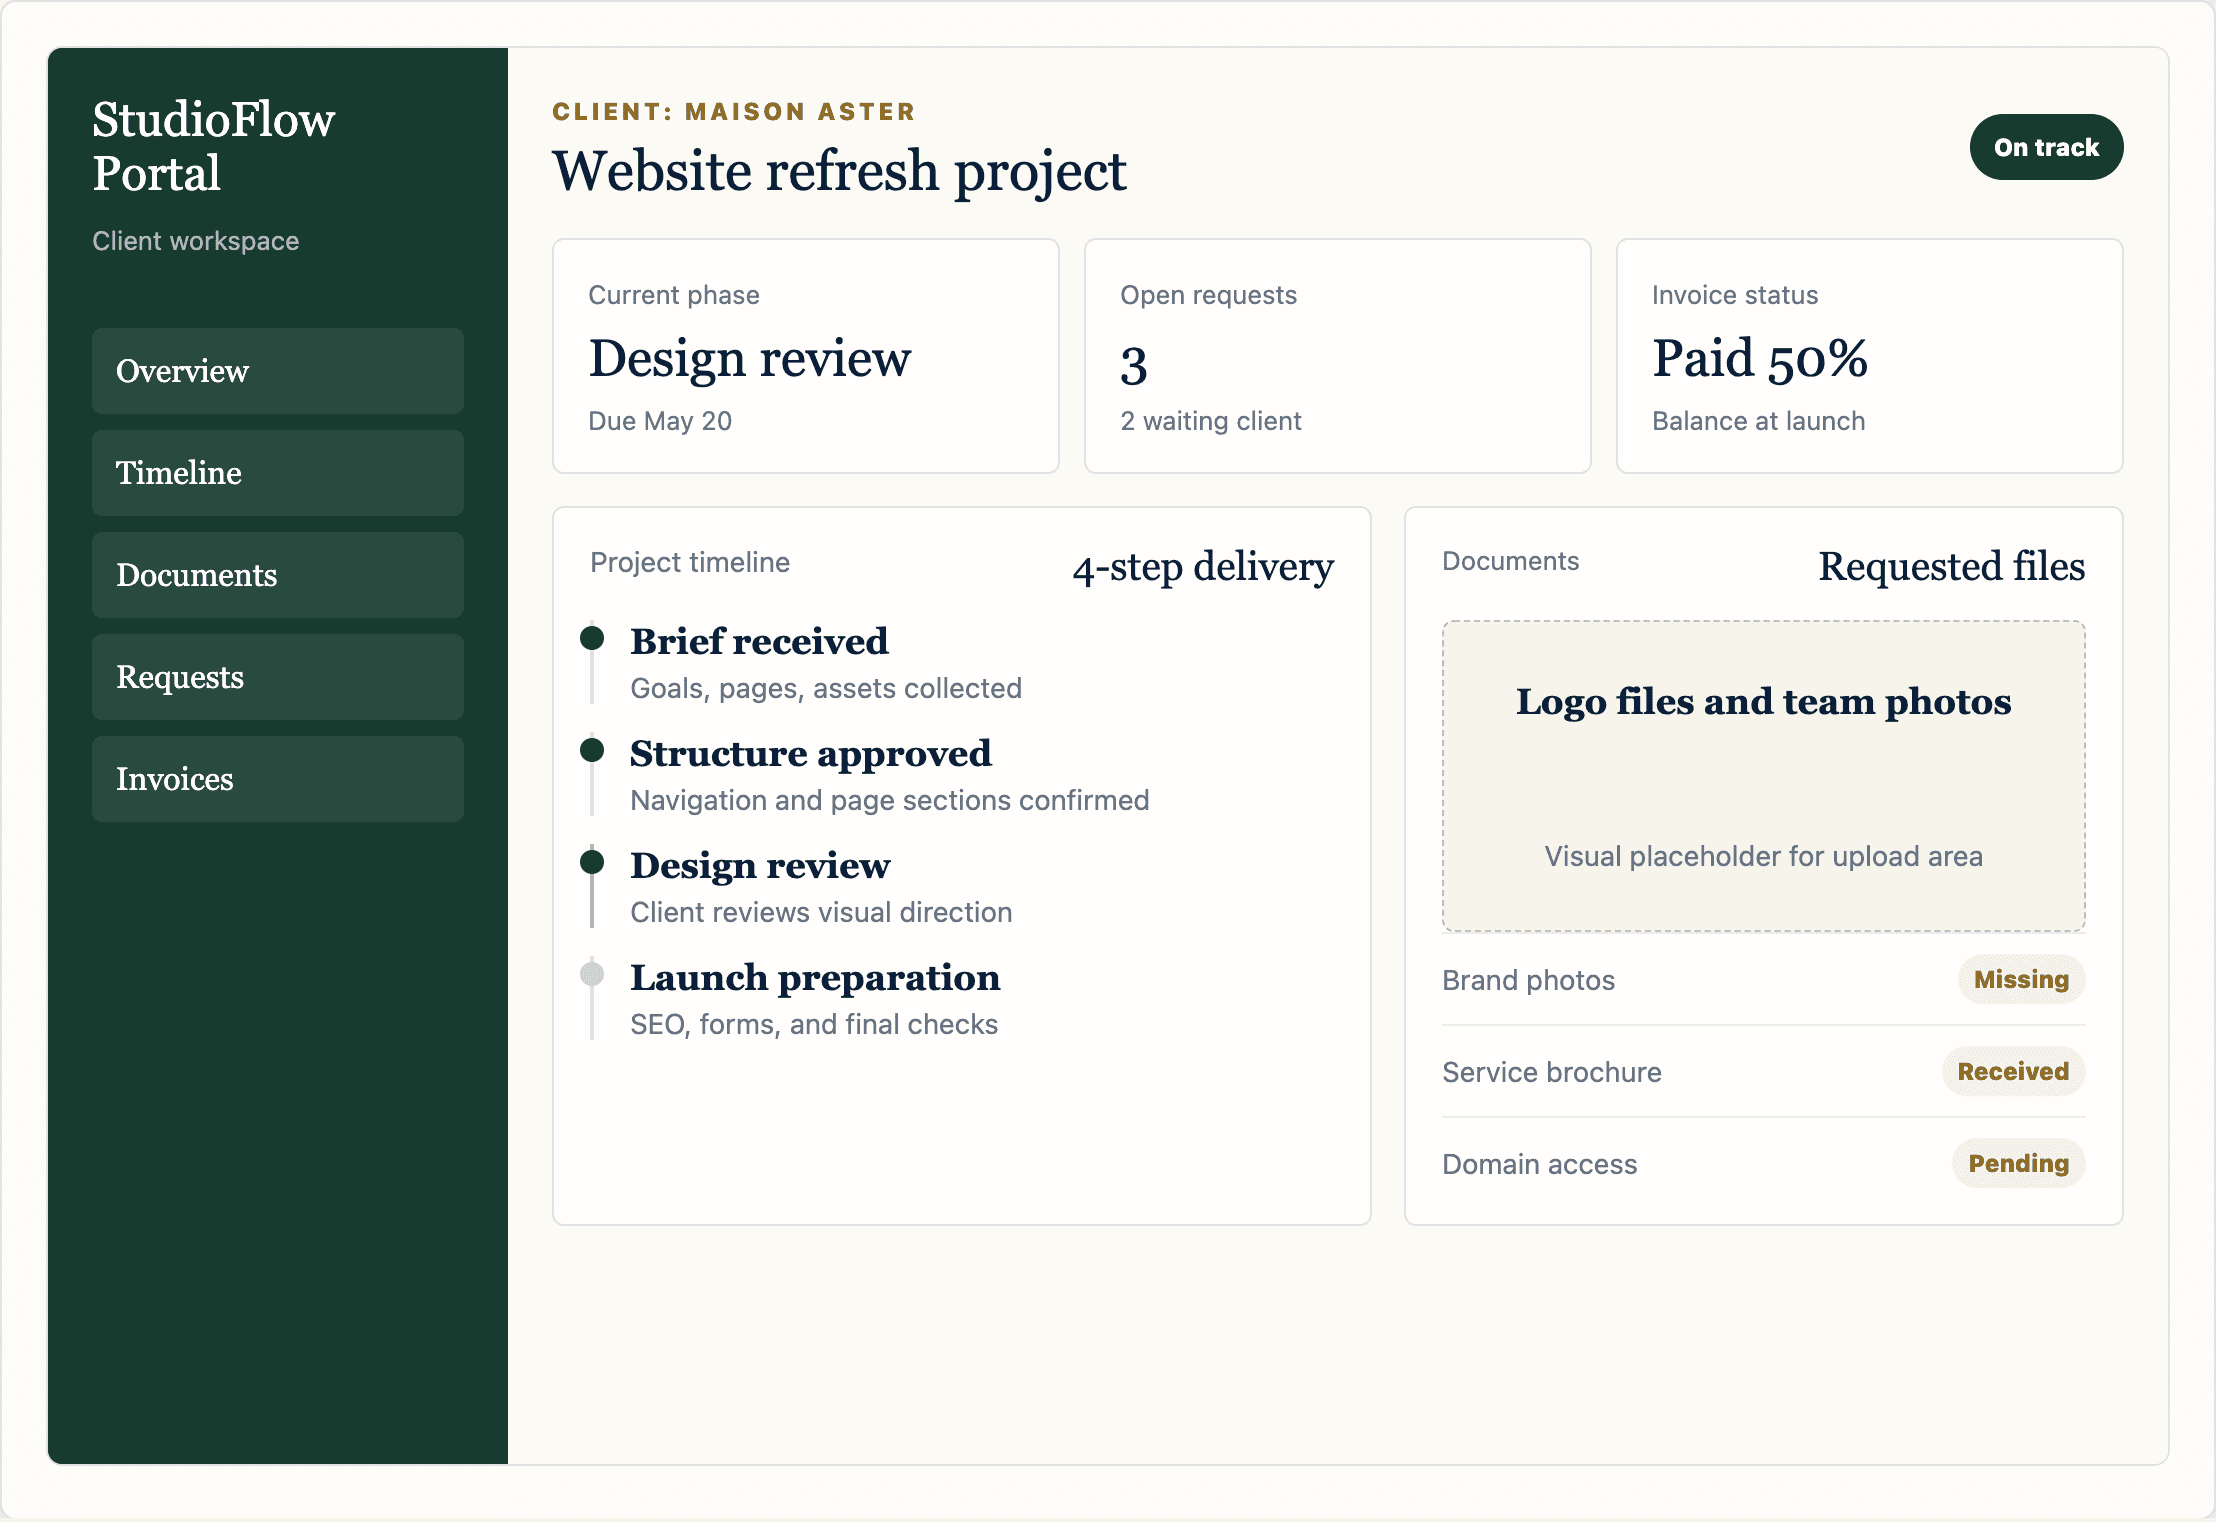Click the StudioFlow Portal title
The height and width of the screenshot is (1522, 2216).
click(x=214, y=146)
